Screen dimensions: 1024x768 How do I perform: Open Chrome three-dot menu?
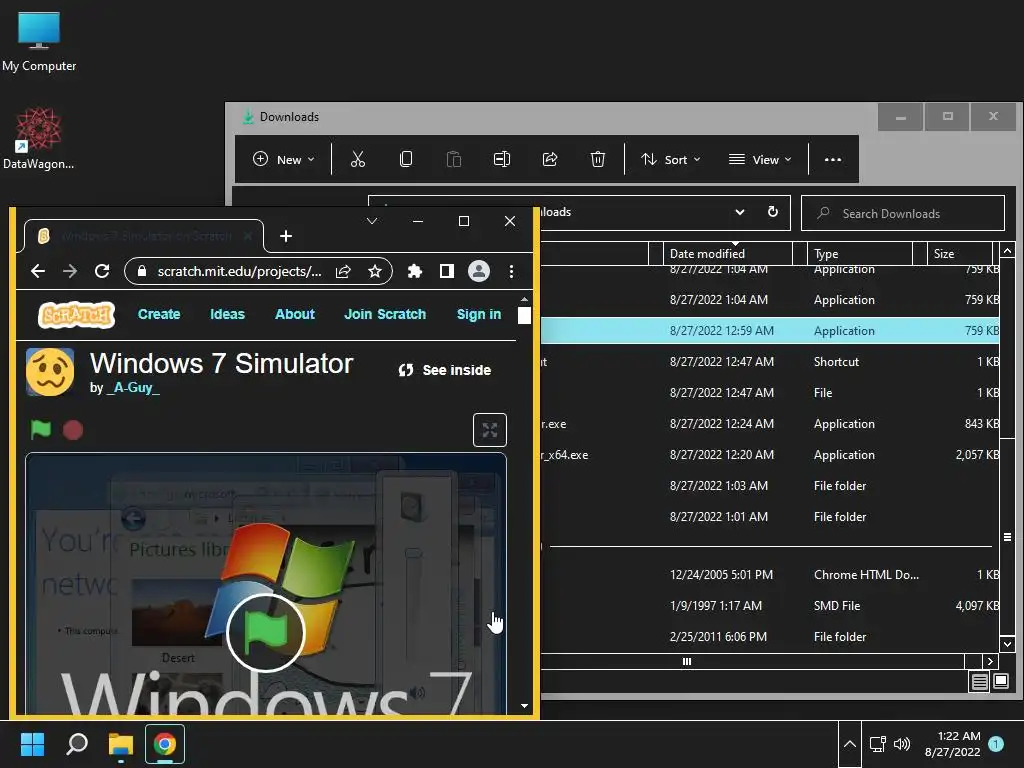[511, 271]
